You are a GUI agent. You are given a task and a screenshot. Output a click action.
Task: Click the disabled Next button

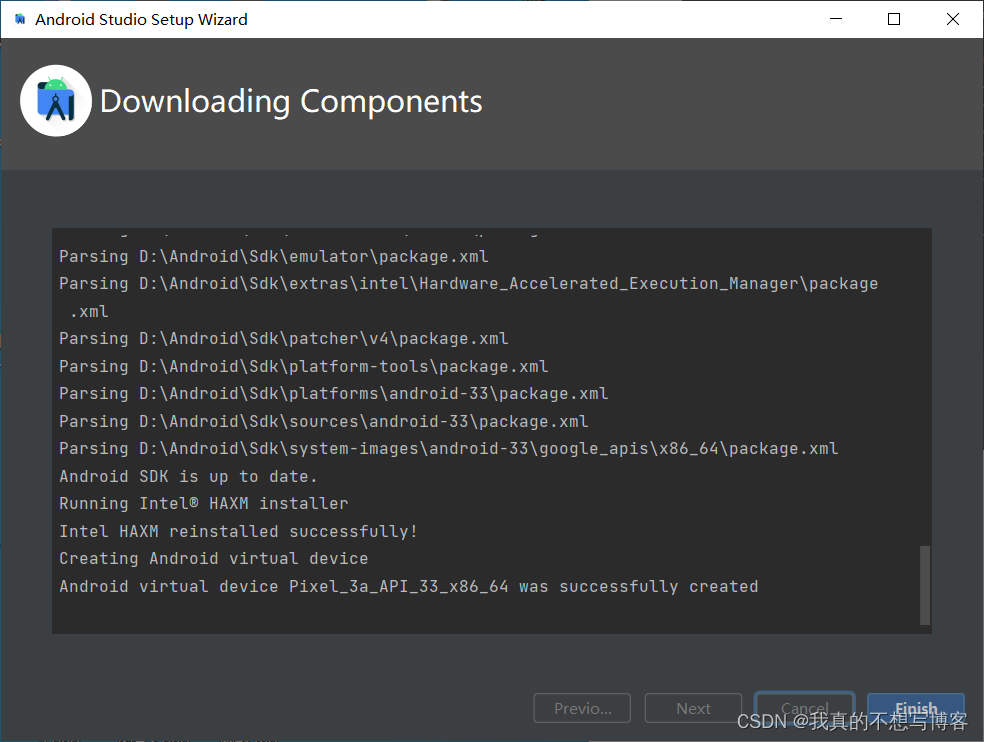[693, 708]
